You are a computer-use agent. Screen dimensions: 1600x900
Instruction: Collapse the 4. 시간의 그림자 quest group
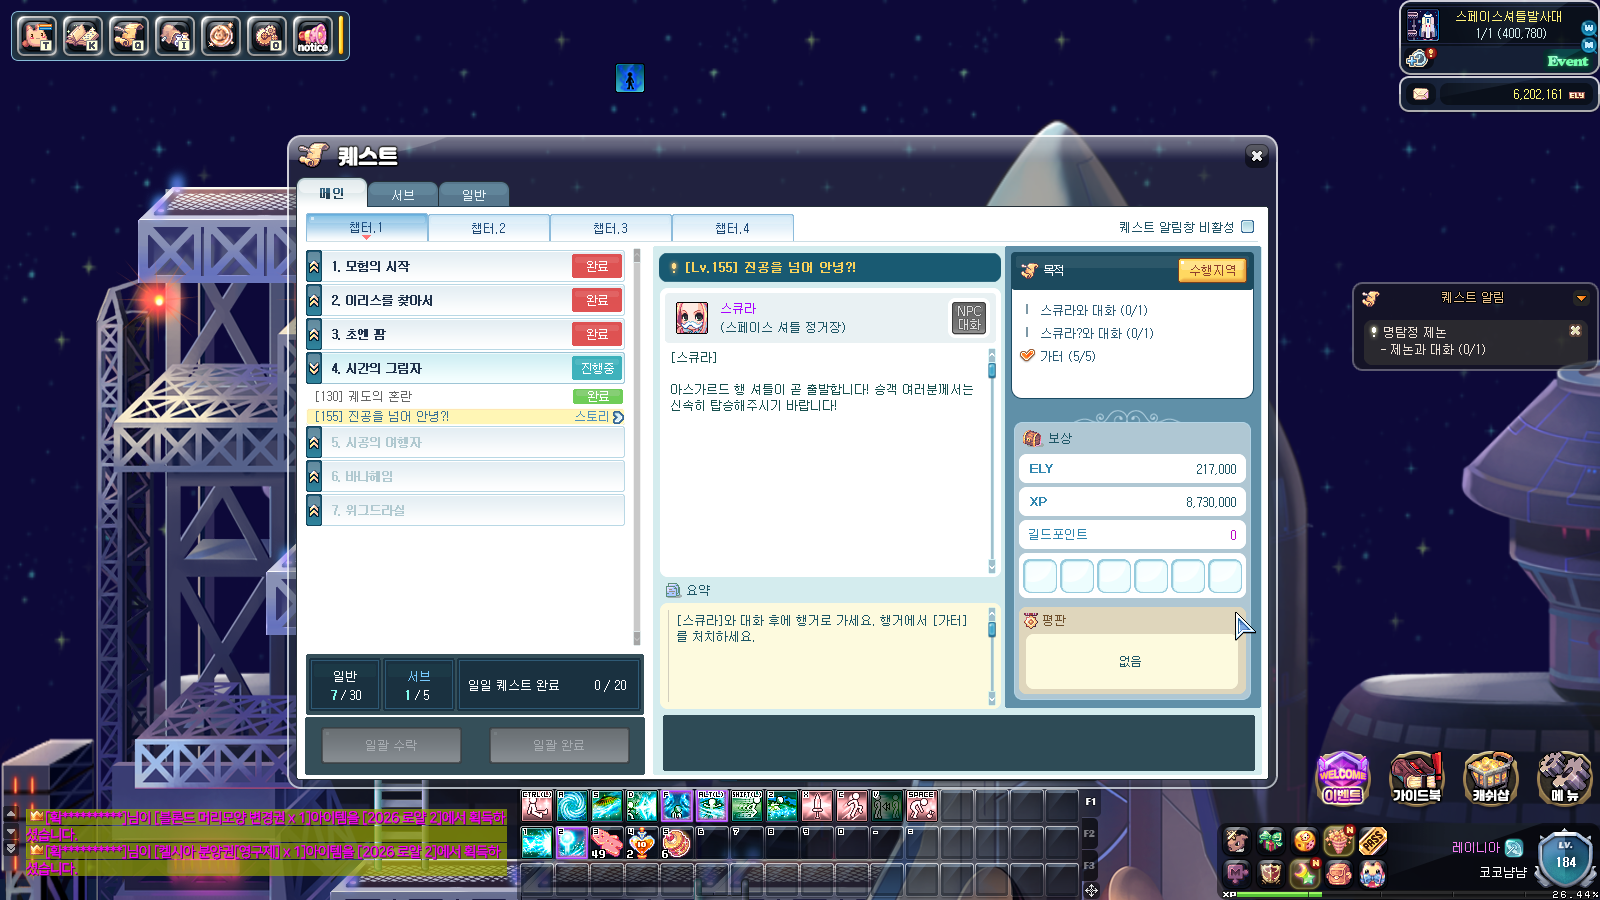point(314,368)
